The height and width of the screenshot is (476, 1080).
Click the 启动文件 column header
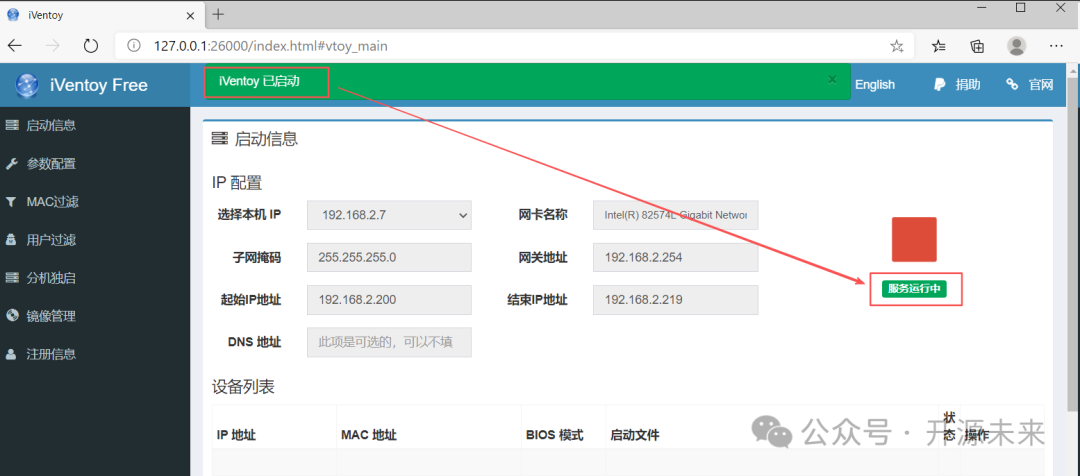click(x=635, y=435)
